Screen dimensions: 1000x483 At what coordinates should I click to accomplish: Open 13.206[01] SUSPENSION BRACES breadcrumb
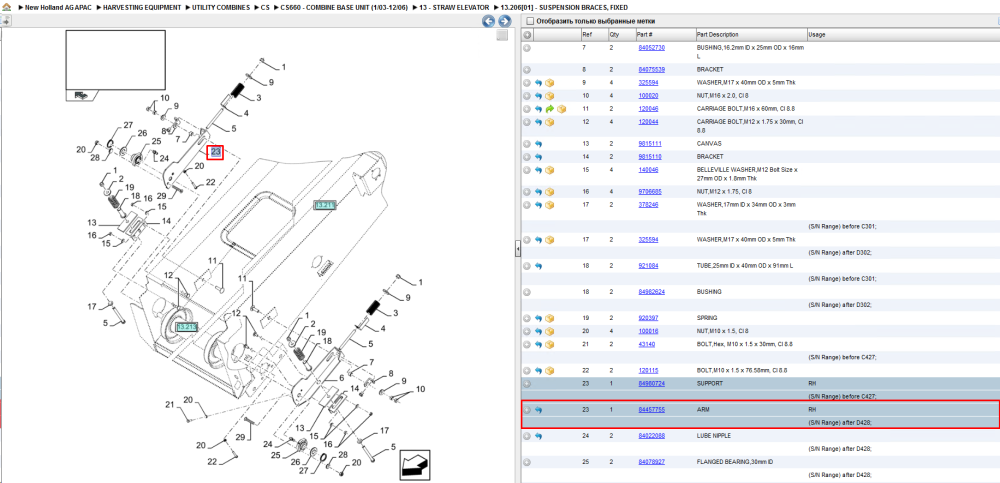point(564,7)
